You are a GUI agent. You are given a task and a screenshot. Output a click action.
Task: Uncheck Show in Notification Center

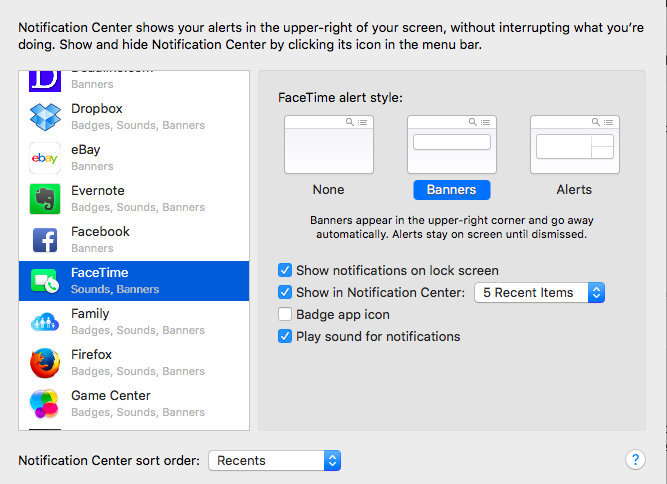click(x=285, y=292)
